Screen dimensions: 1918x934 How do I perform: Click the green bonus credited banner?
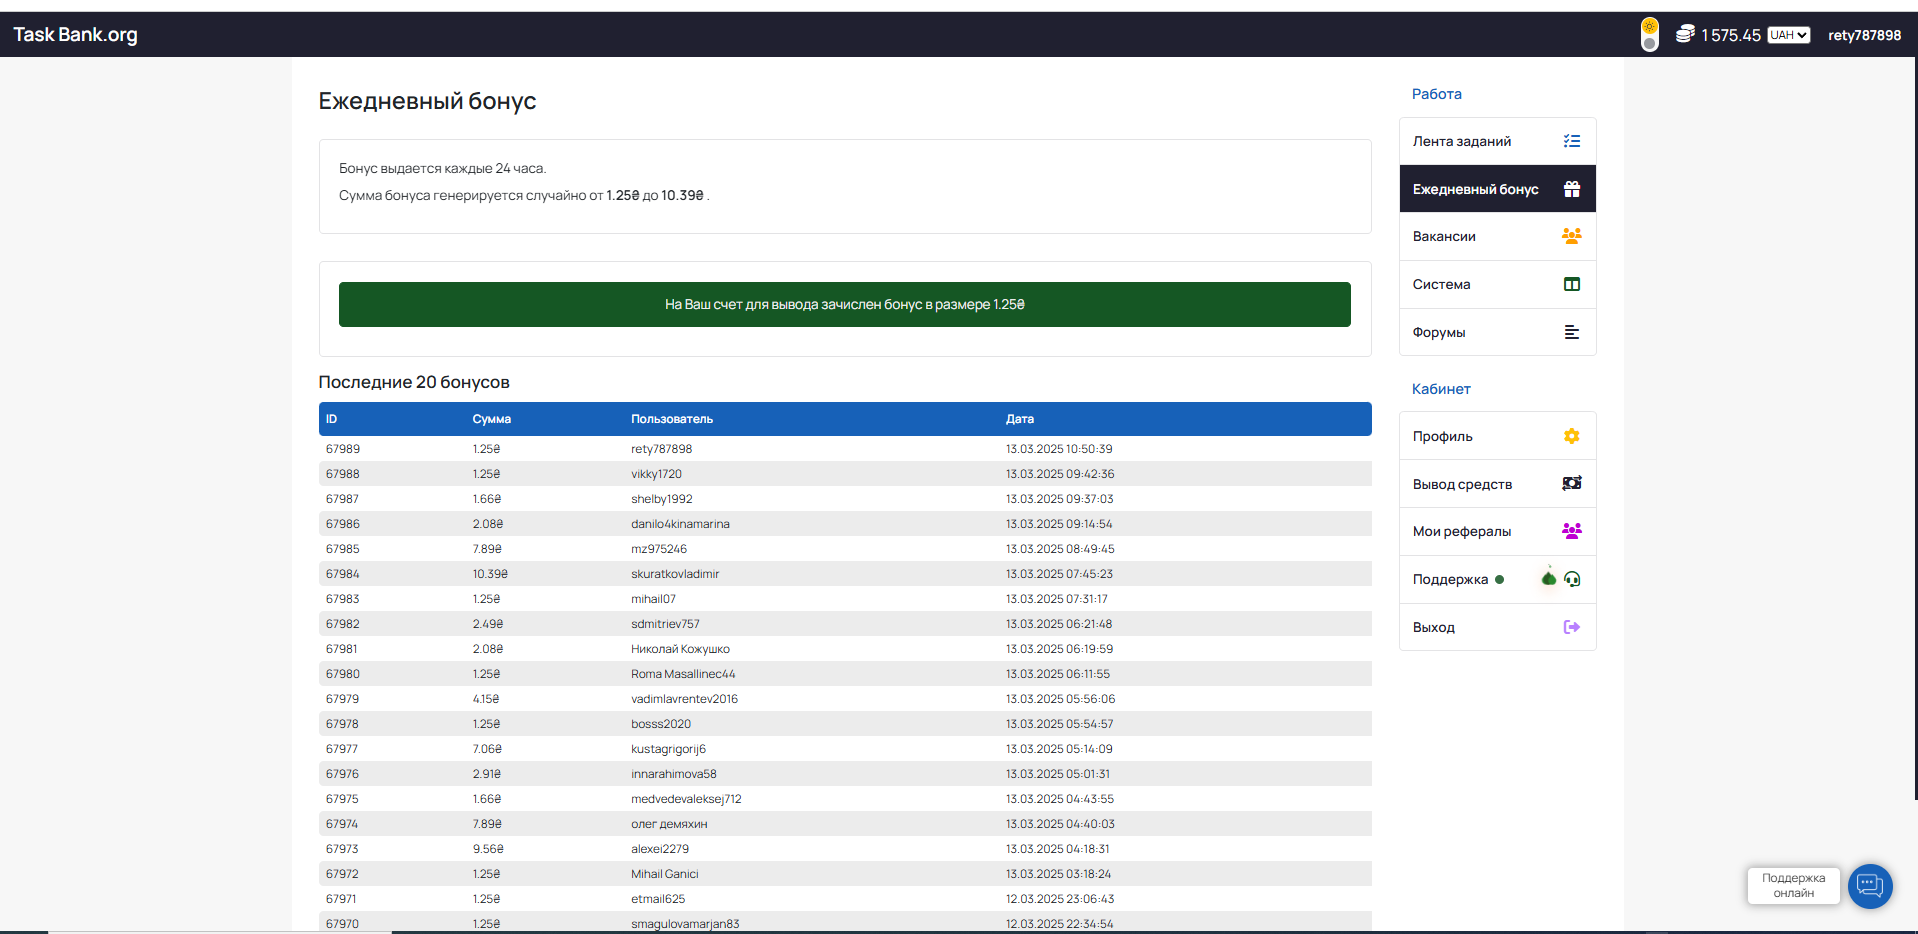coord(844,304)
